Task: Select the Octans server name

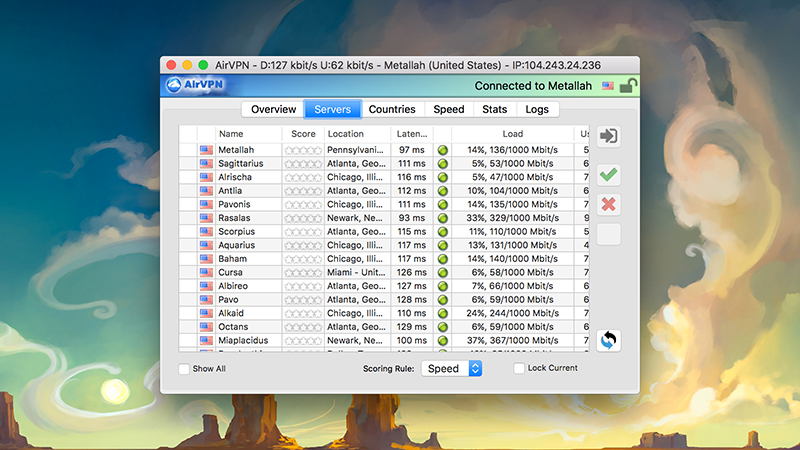Action: pyautogui.click(x=233, y=327)
